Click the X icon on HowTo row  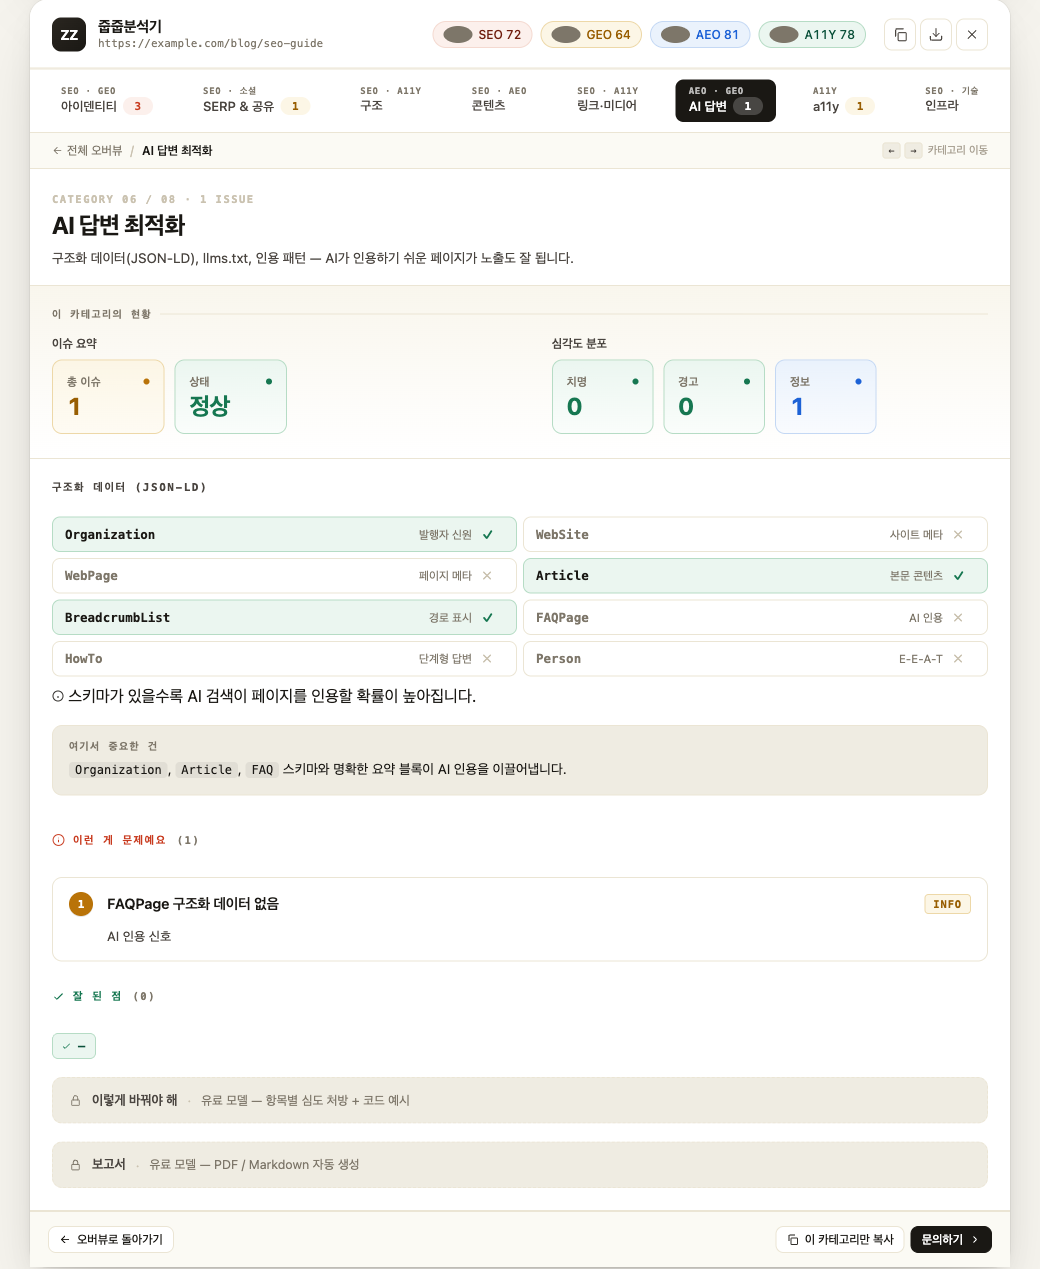coord(487,659)
